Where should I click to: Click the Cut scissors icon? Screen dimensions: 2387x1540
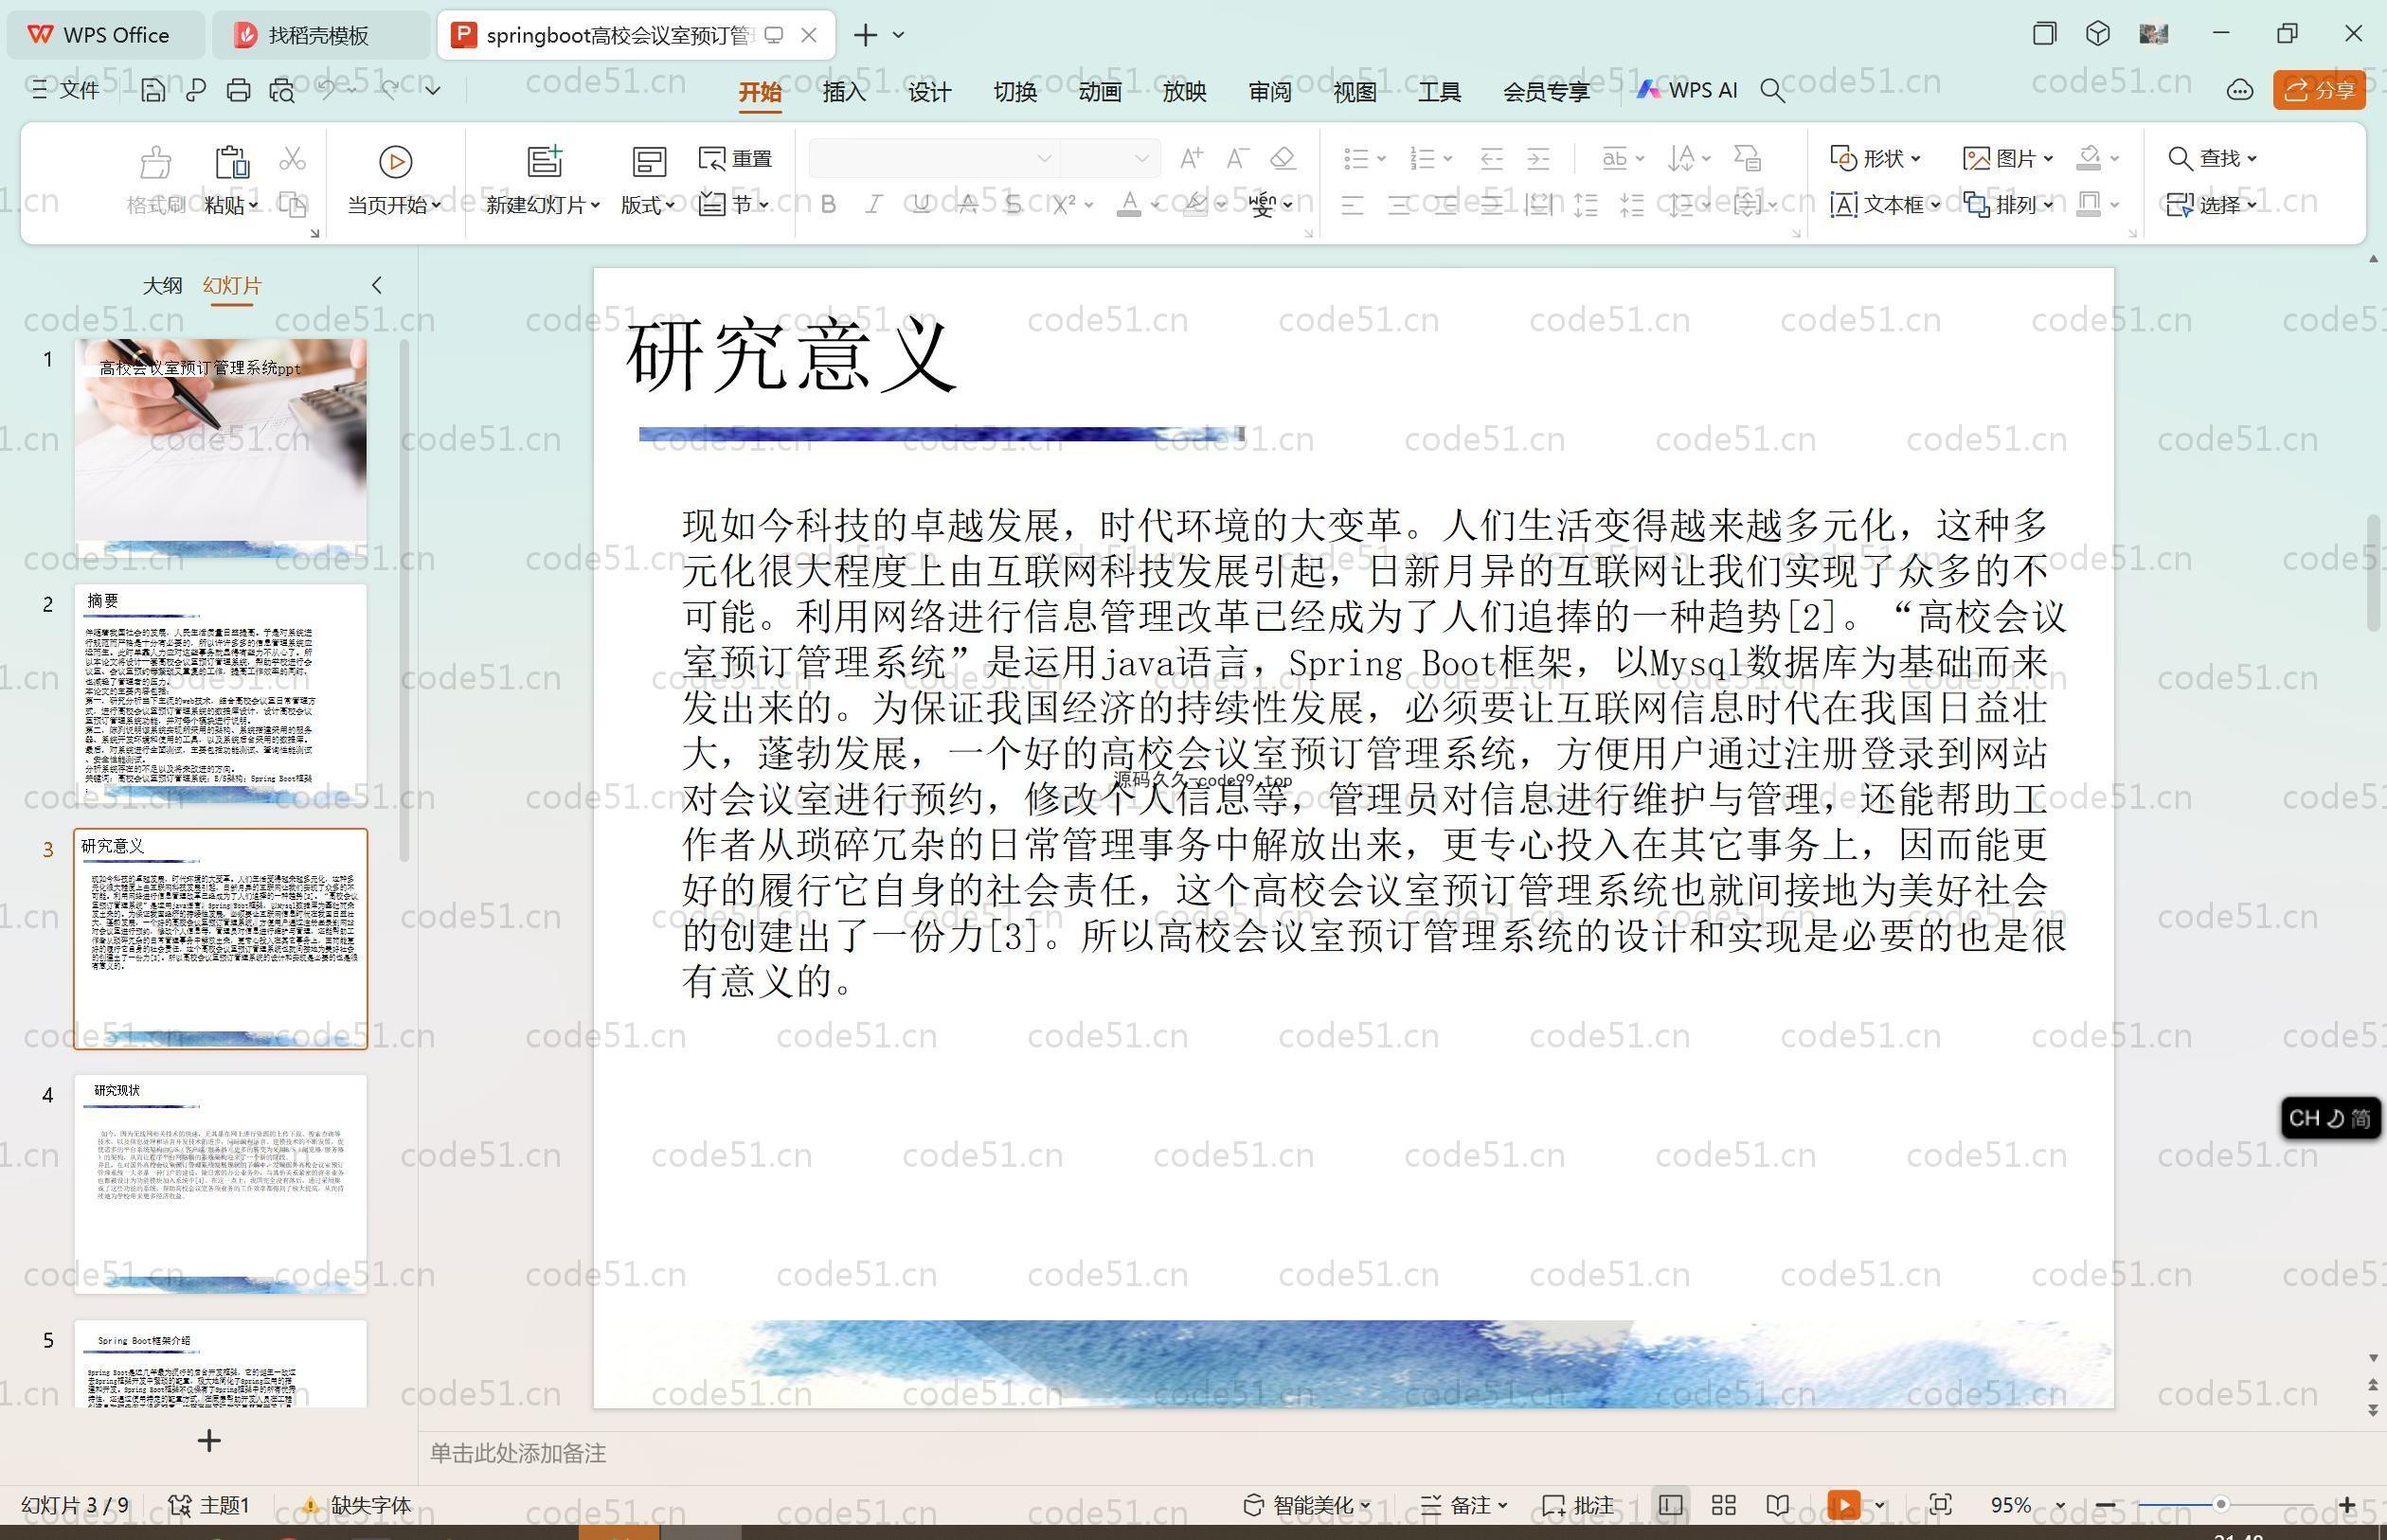pyautogui.click(x=292, y=158)
